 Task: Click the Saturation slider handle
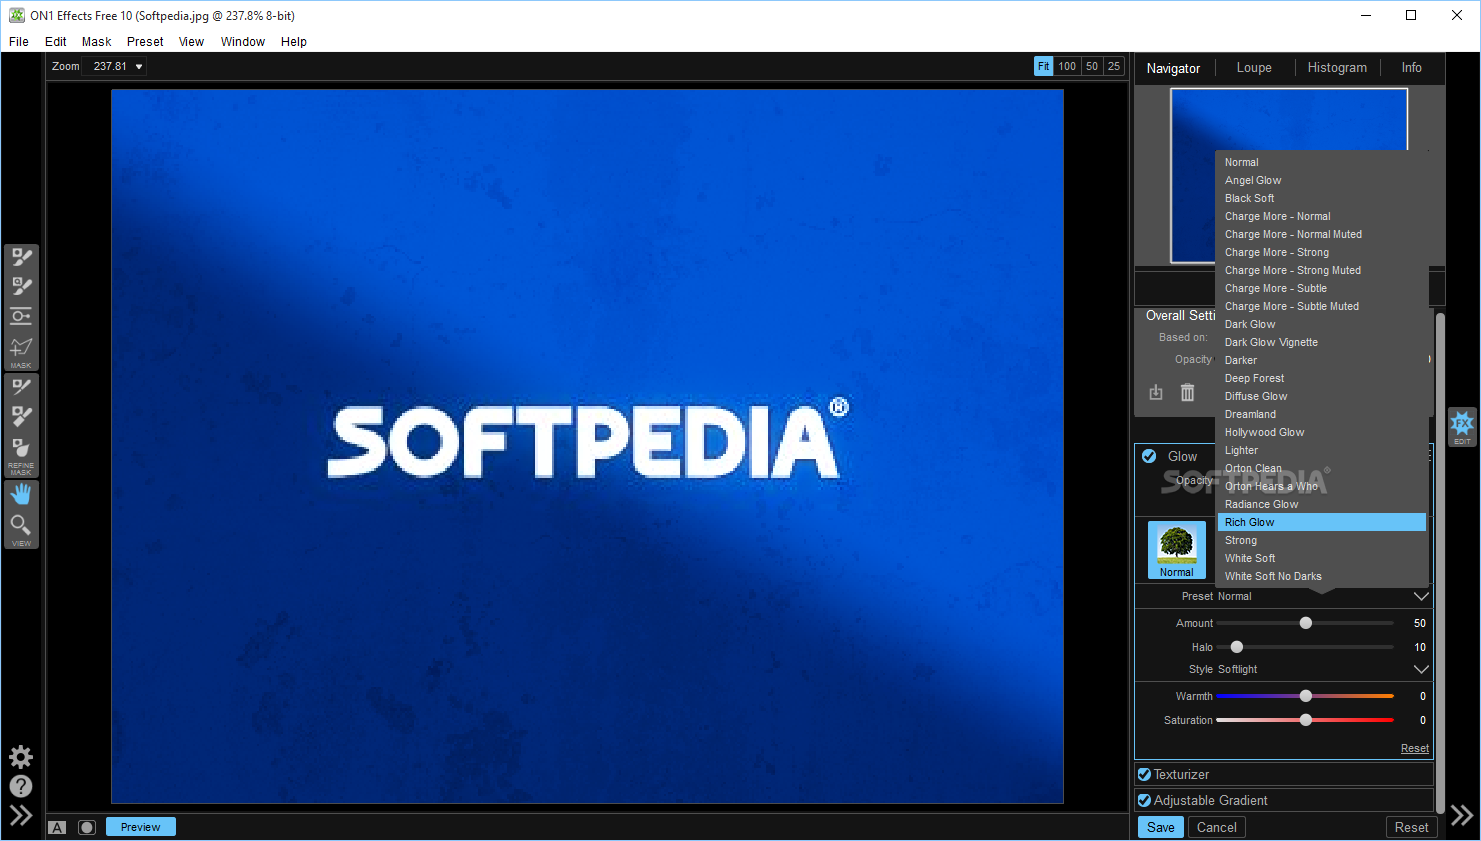(x=1305, y=720)
